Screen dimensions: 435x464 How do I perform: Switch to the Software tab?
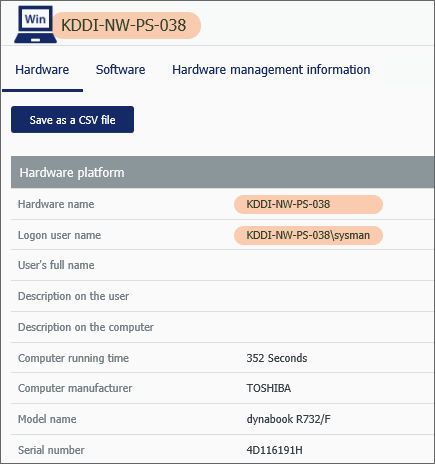(x=120, y=70)
